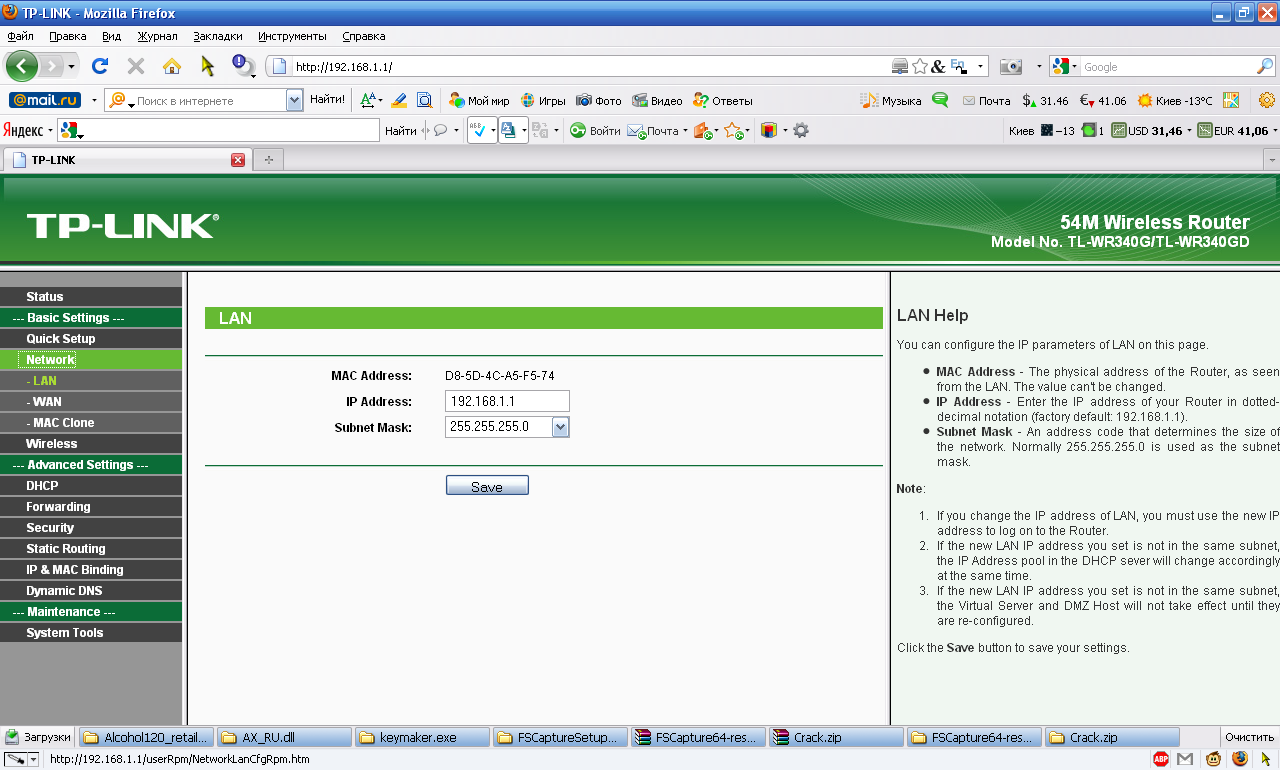Click the Yandex favorites star icon

733,130
